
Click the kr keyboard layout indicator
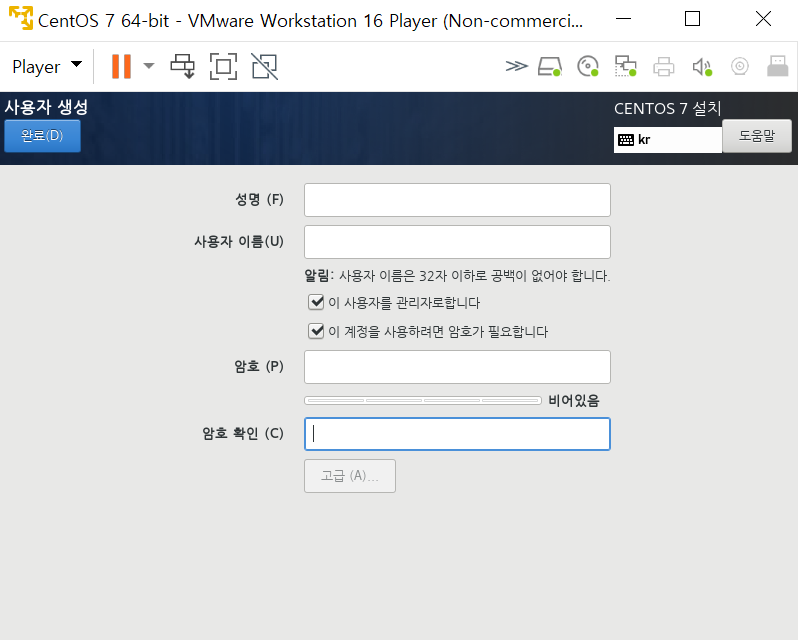(668, 140)
